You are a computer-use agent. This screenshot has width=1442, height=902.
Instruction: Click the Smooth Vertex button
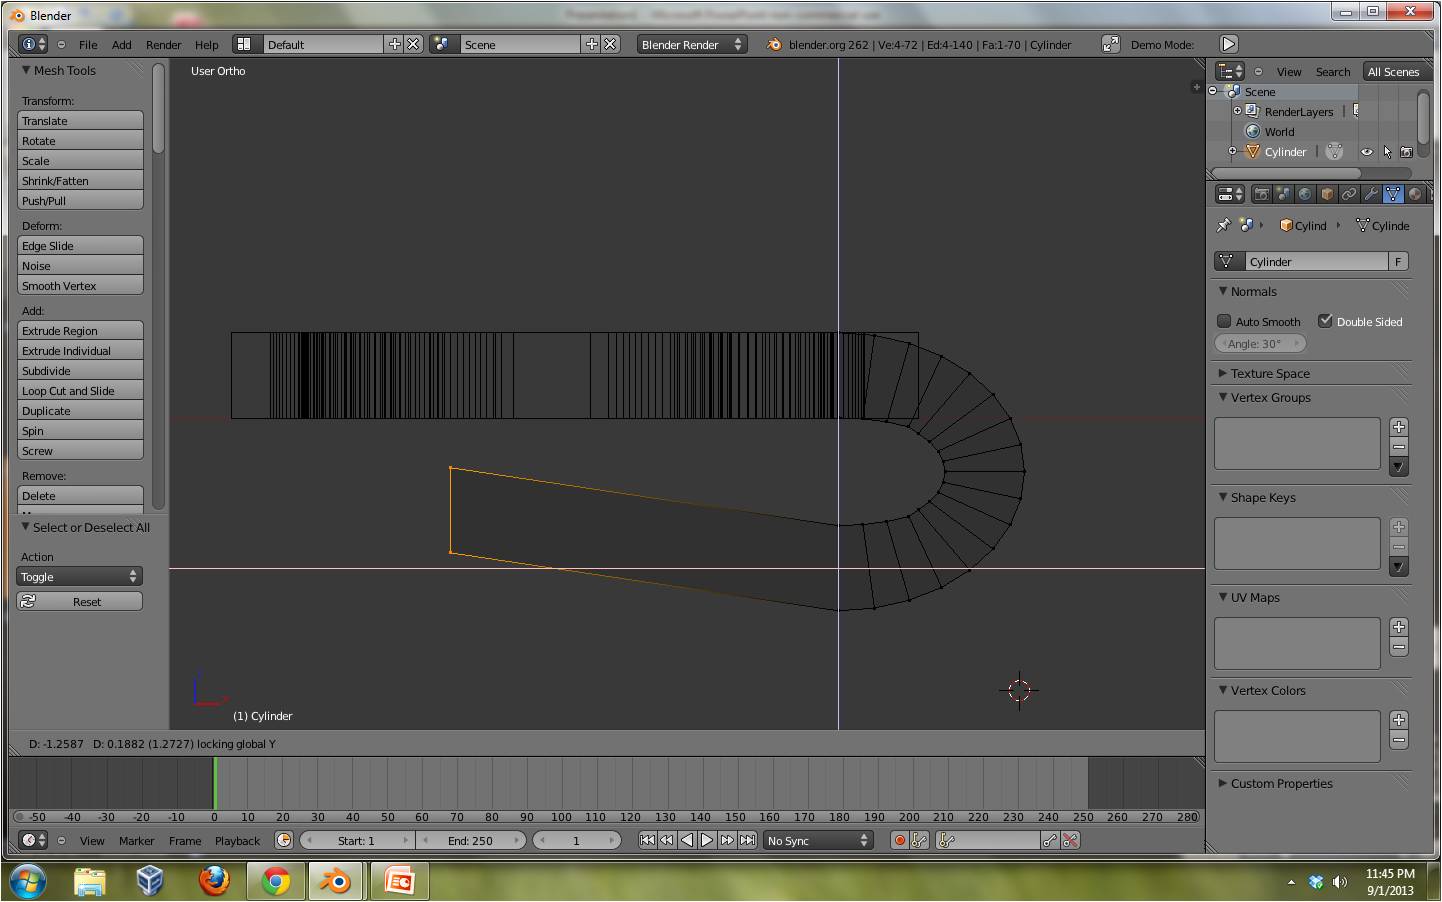(80, 285)
